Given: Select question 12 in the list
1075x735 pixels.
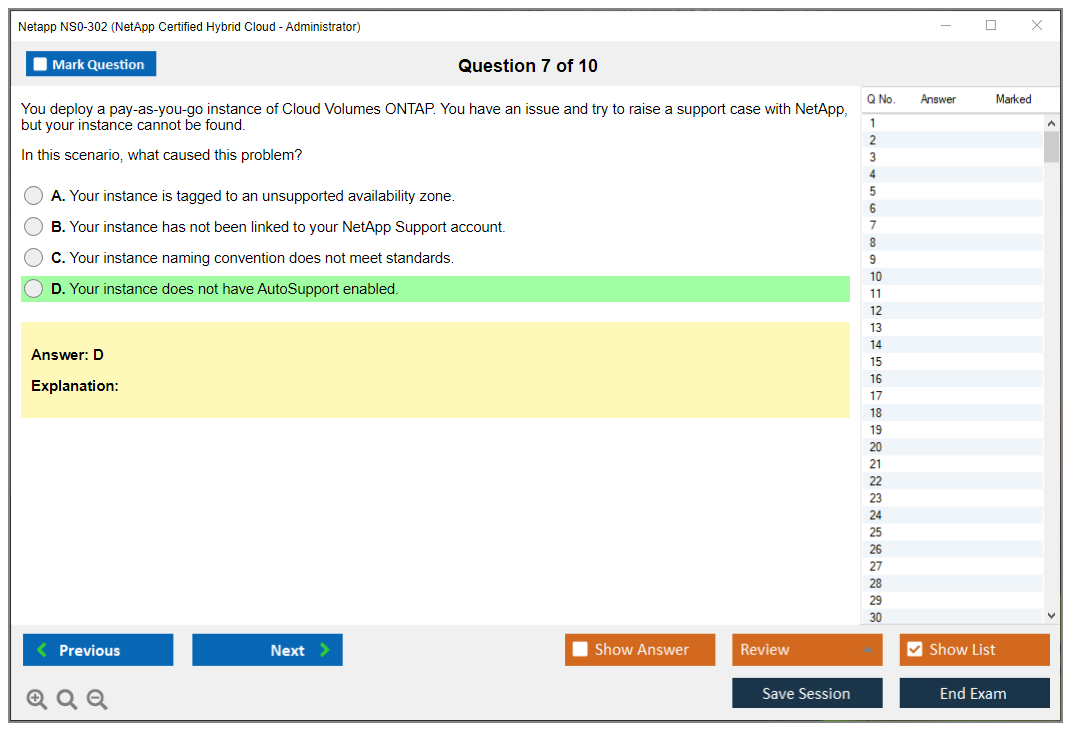Looking at the screenshot, I should (876, 311).
